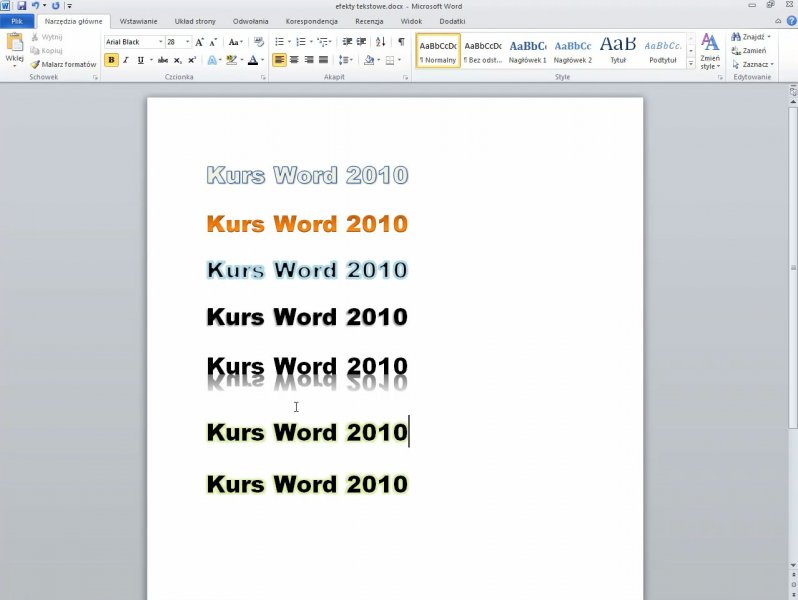Toggle Italic formatting
798x600 pixels.
point(125,60)
